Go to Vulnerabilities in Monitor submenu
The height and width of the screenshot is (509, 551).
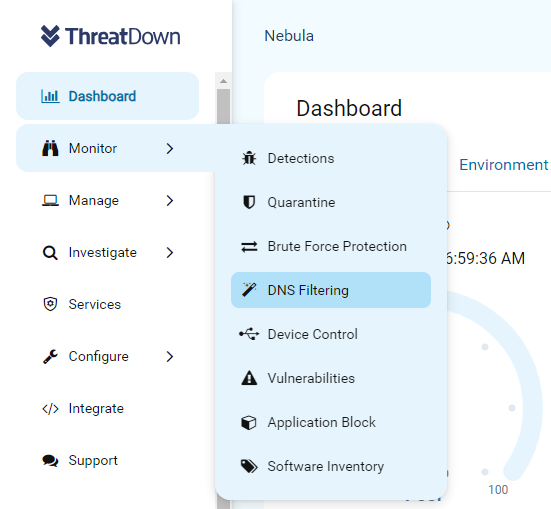[331, 378]
